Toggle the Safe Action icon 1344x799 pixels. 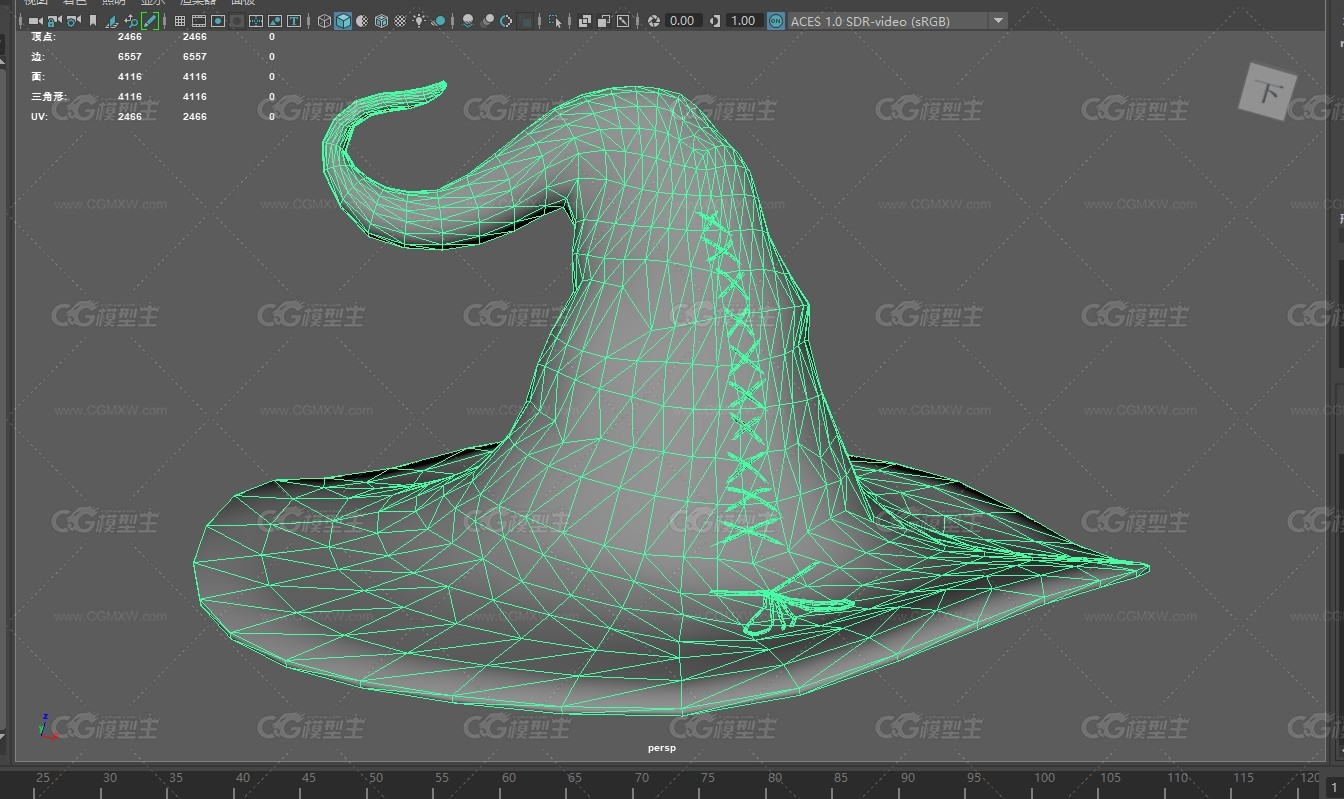(x=275, y=20)
